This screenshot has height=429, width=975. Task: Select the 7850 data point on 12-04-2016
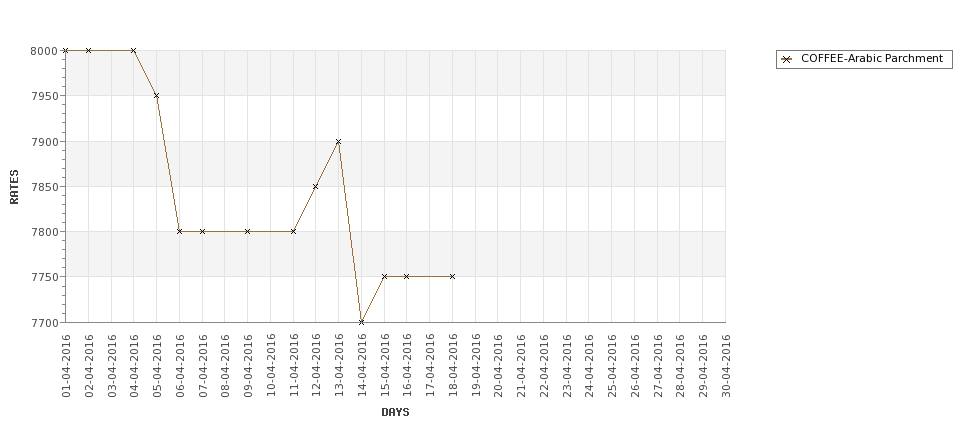(x=315, y=187)
